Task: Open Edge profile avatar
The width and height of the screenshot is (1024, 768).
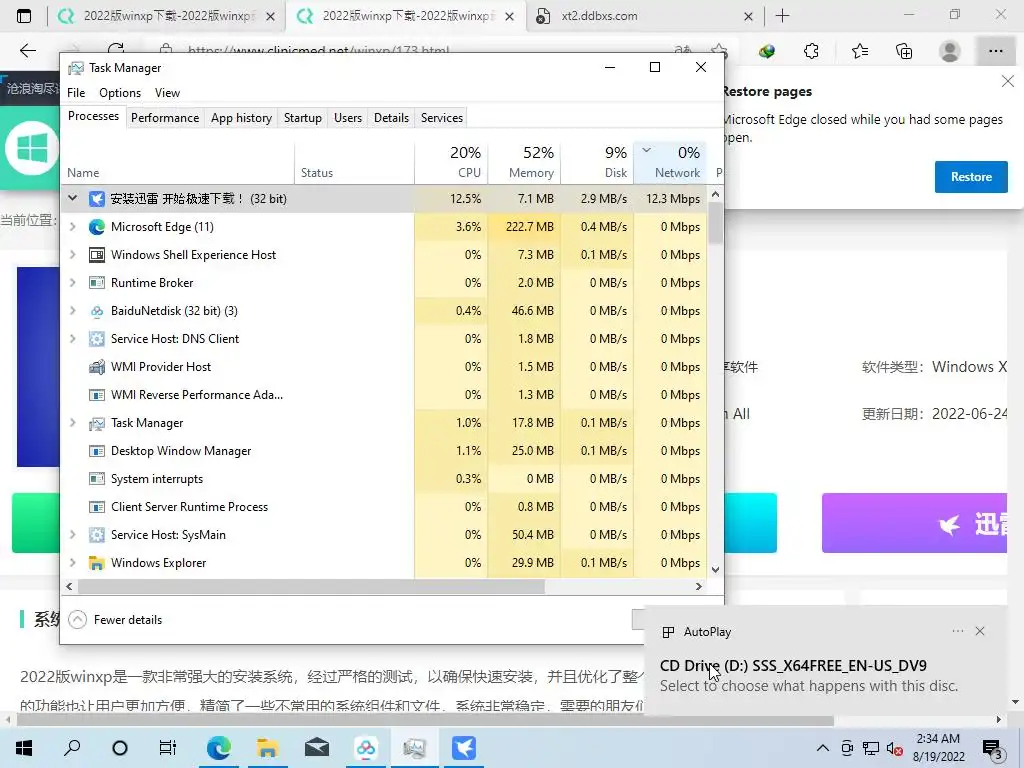Action: (950, 51)
